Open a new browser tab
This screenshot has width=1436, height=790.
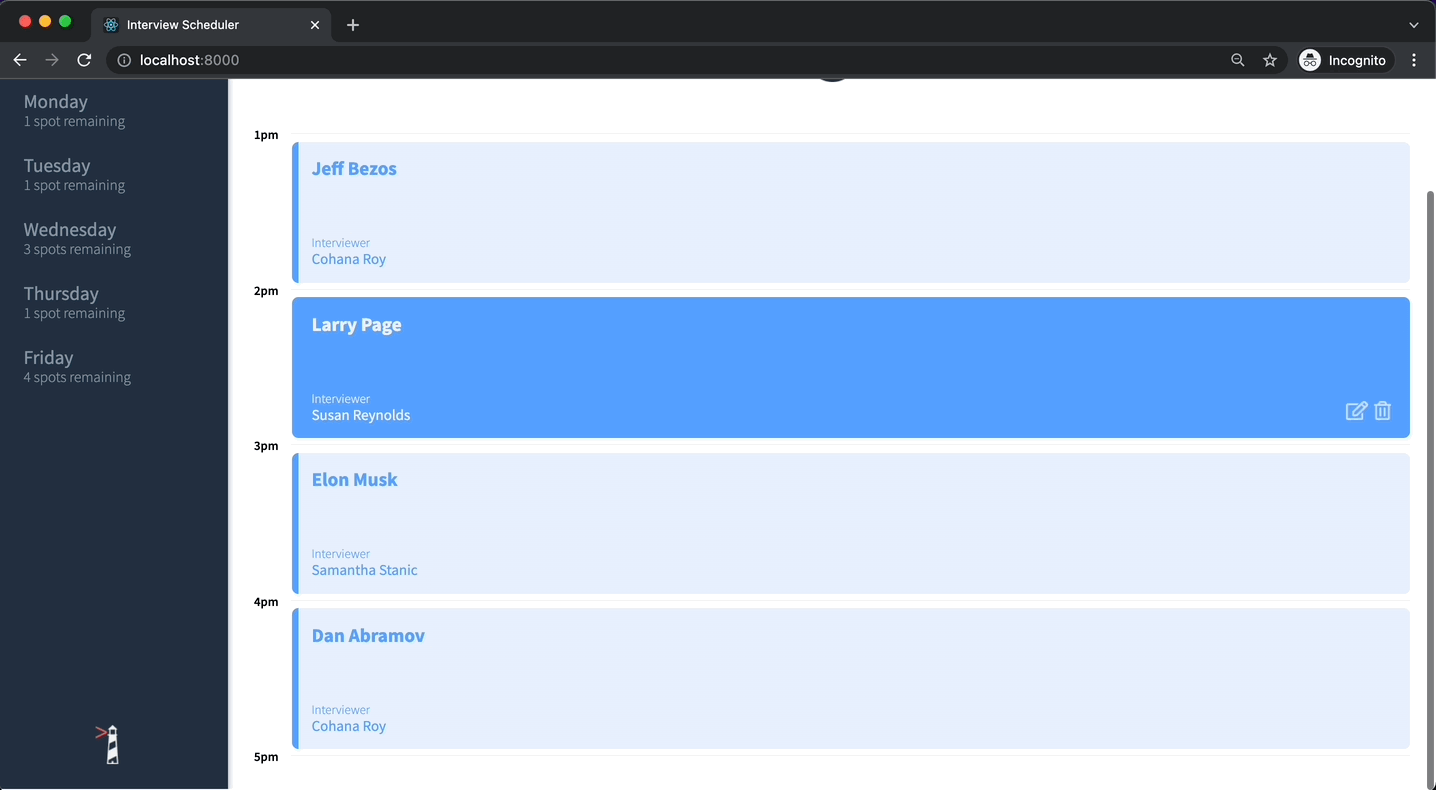point(353,25)
